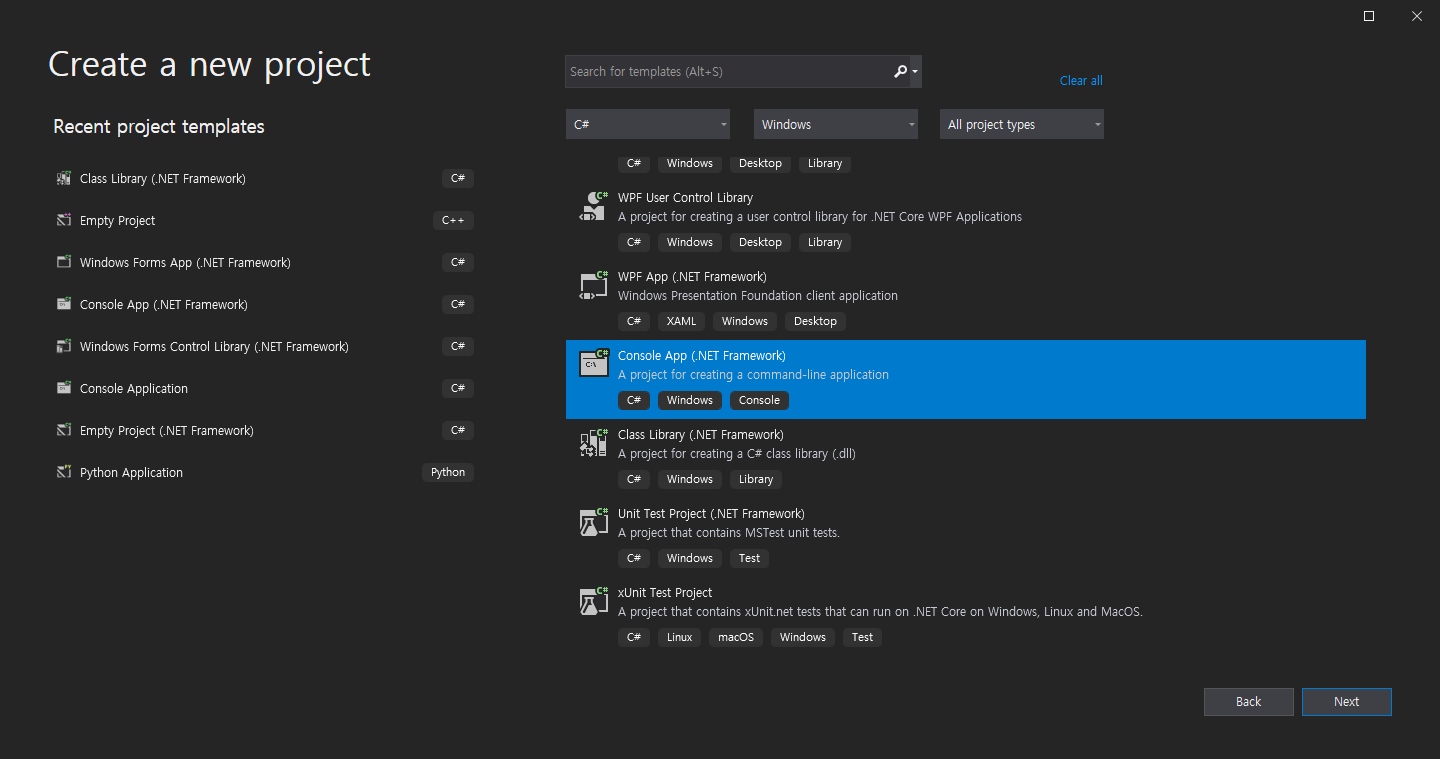
Task: Open the C# language filter dropdown
Action: pyautogui.click(x=648, y=124)
